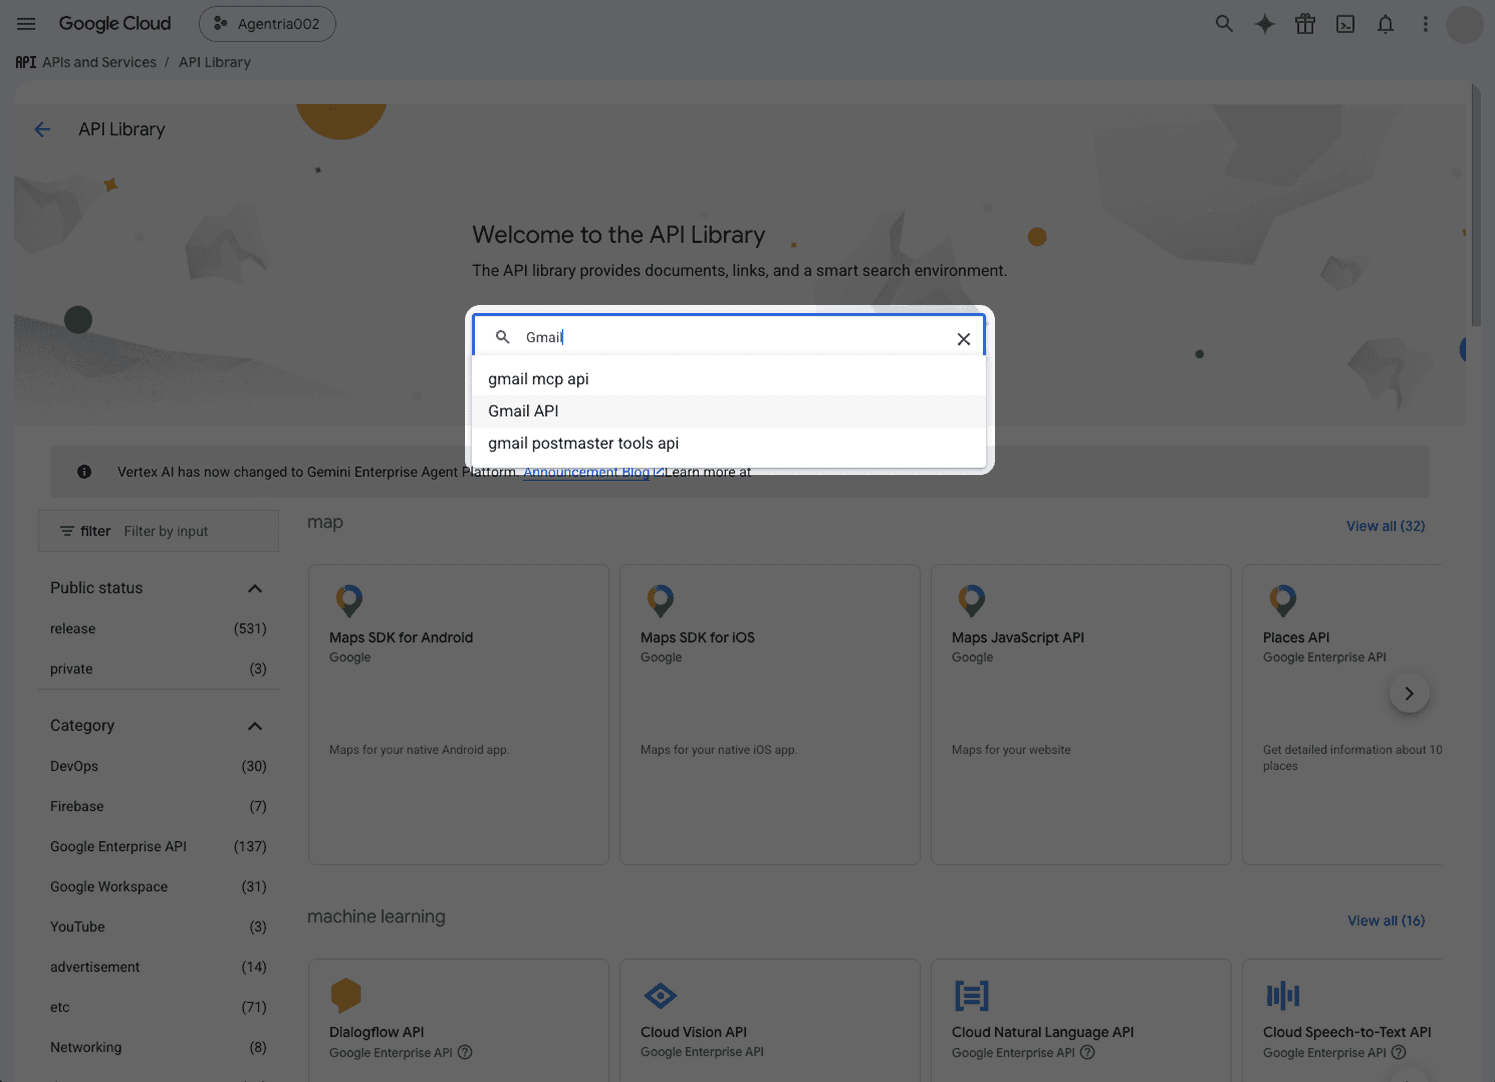Open Maps JavaScript API pin icon
The height and width of the screenshot is (1082, 1495).
972,600
